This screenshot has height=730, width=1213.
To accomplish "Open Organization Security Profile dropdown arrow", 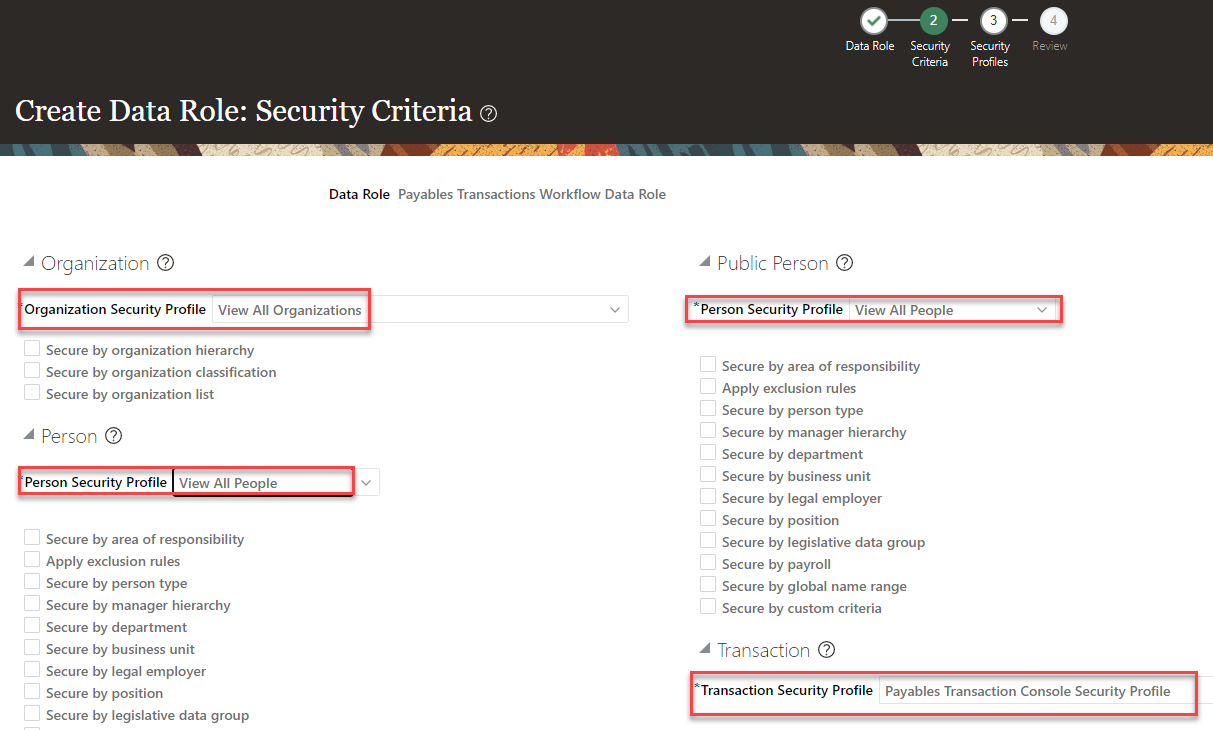I will 615,310.
